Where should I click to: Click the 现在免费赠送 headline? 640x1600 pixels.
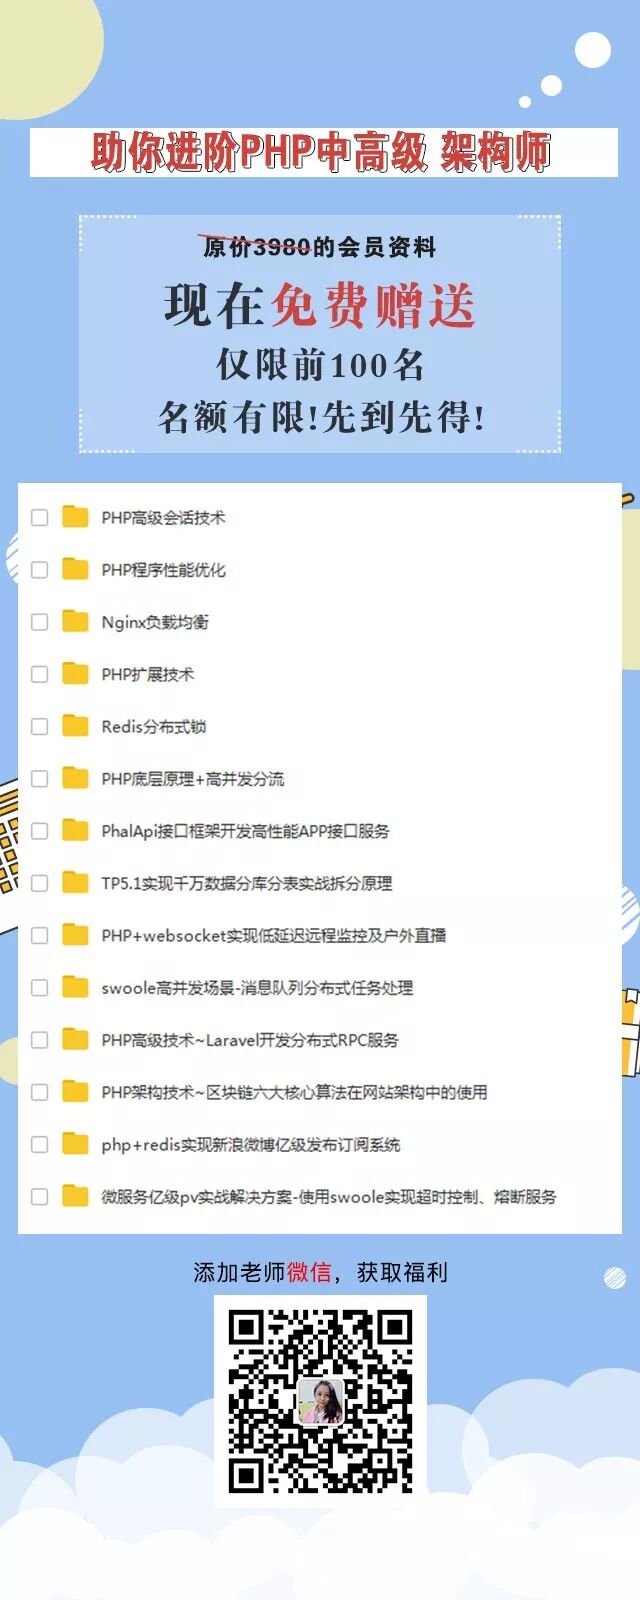(x=319, y=305)
